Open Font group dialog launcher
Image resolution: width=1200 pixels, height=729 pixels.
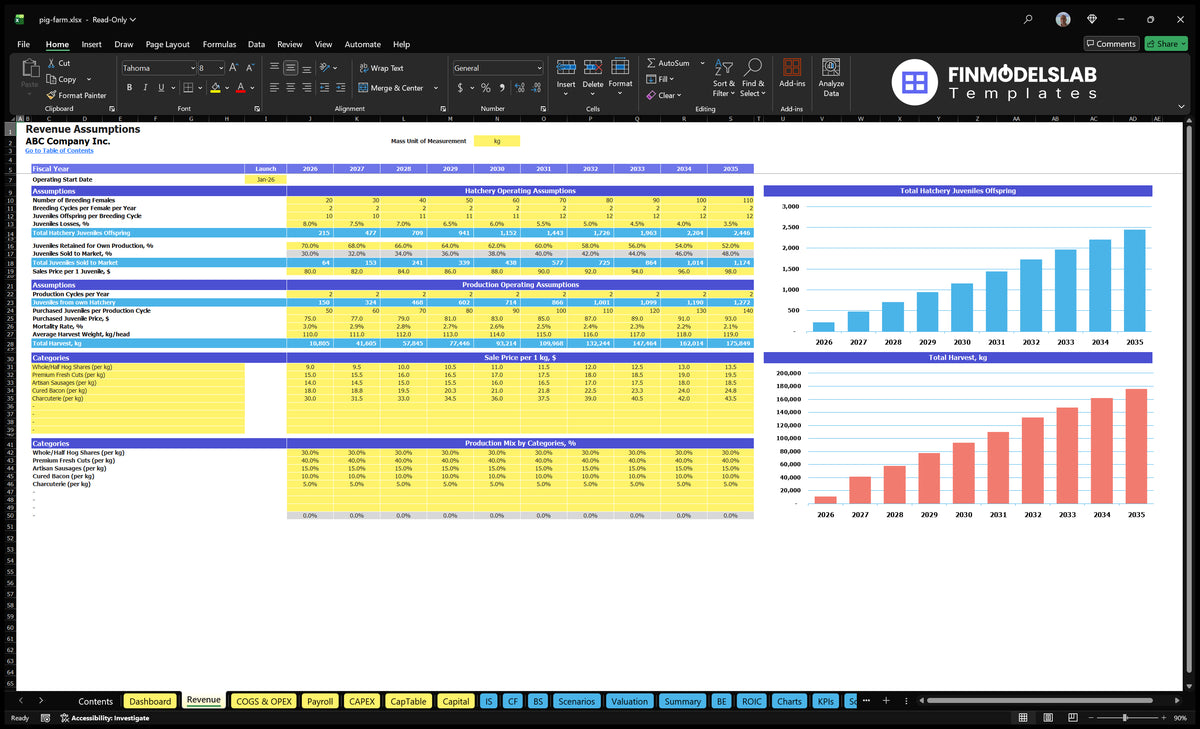[258, 108]
